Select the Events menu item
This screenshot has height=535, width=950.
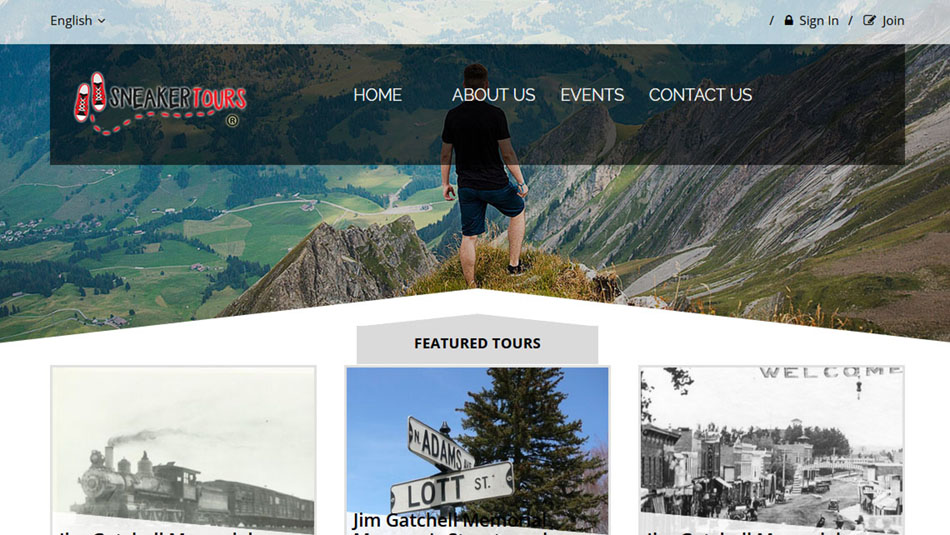coord(592,95)
